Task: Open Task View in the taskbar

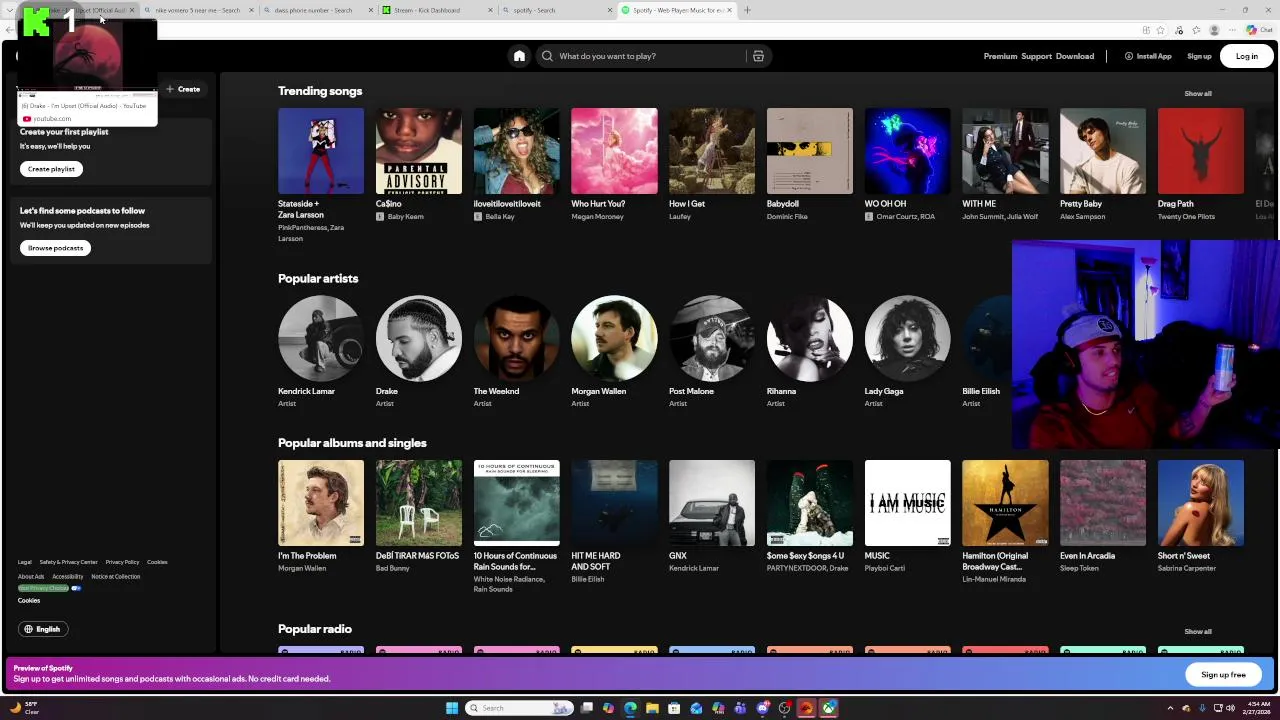Action: (x=587, y=708)
